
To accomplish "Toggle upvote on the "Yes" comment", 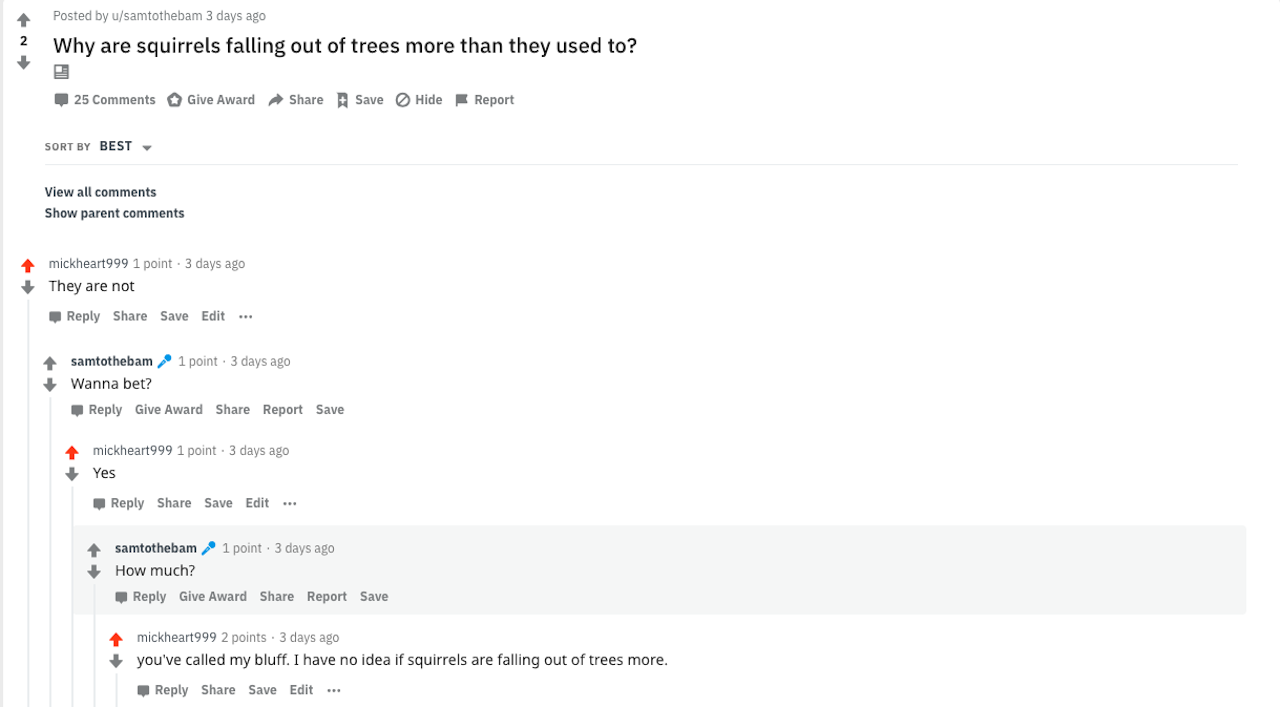I will coord(72,453).
